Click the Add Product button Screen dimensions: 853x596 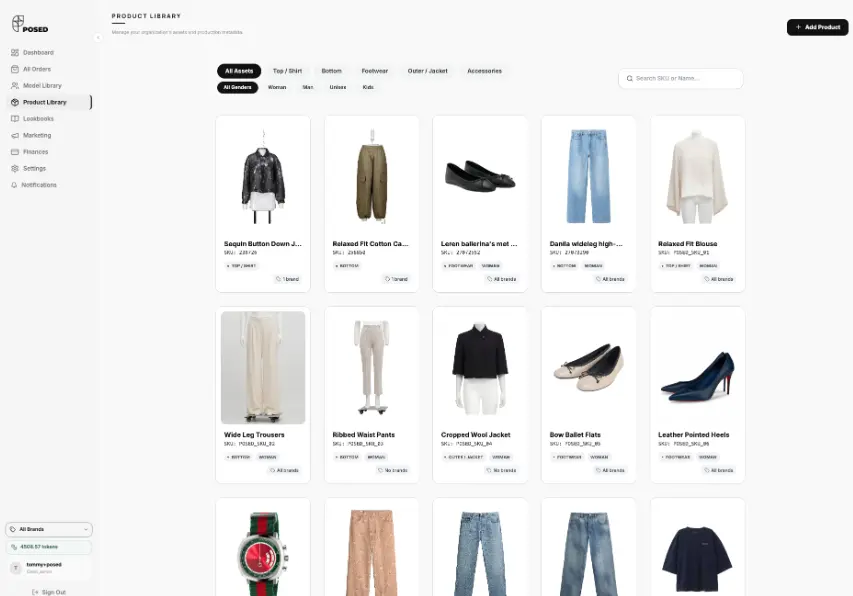point(817,27)
